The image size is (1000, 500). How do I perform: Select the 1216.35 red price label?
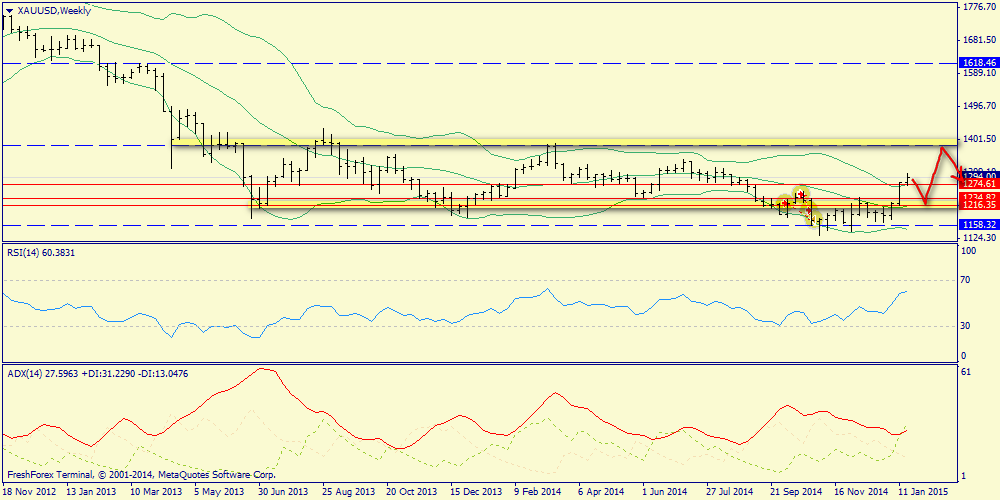coord(978,205)
